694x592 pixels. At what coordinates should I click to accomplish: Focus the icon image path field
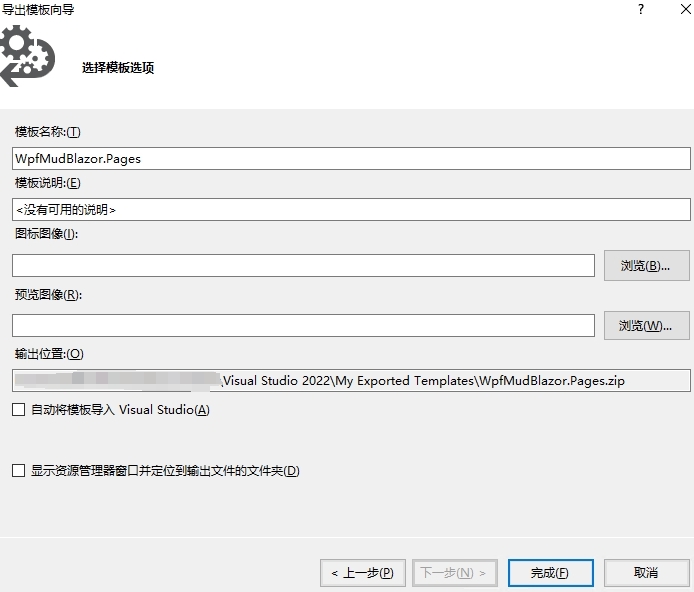pyautogui.click(x=303, y=265)
